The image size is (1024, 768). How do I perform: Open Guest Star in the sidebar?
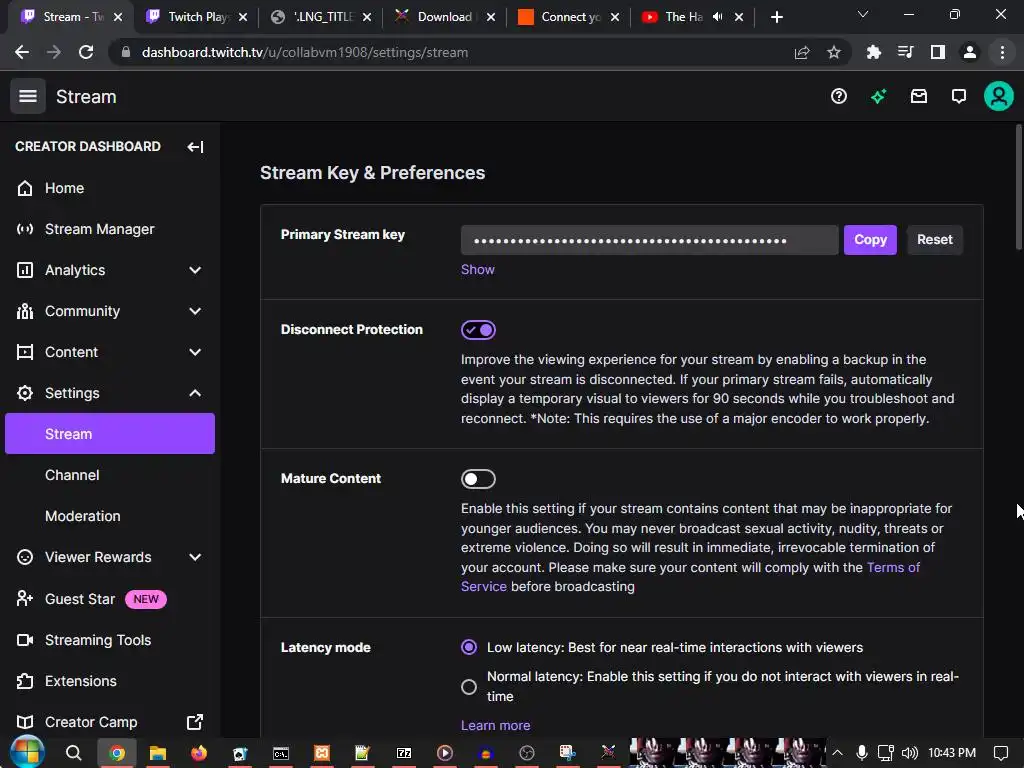tap(110, 599)
